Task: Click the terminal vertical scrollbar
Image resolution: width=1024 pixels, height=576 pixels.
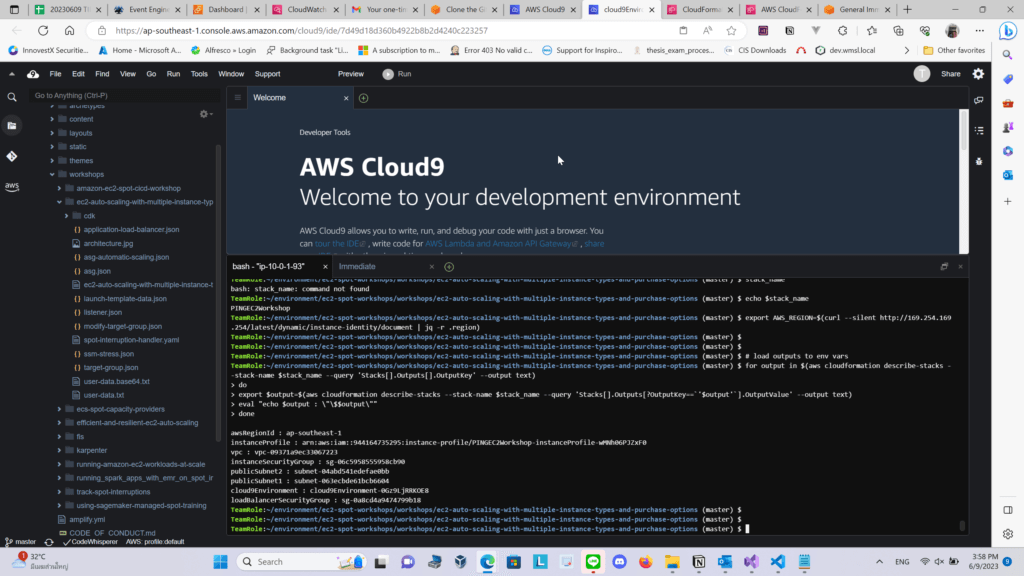Action: pos(963,525)
